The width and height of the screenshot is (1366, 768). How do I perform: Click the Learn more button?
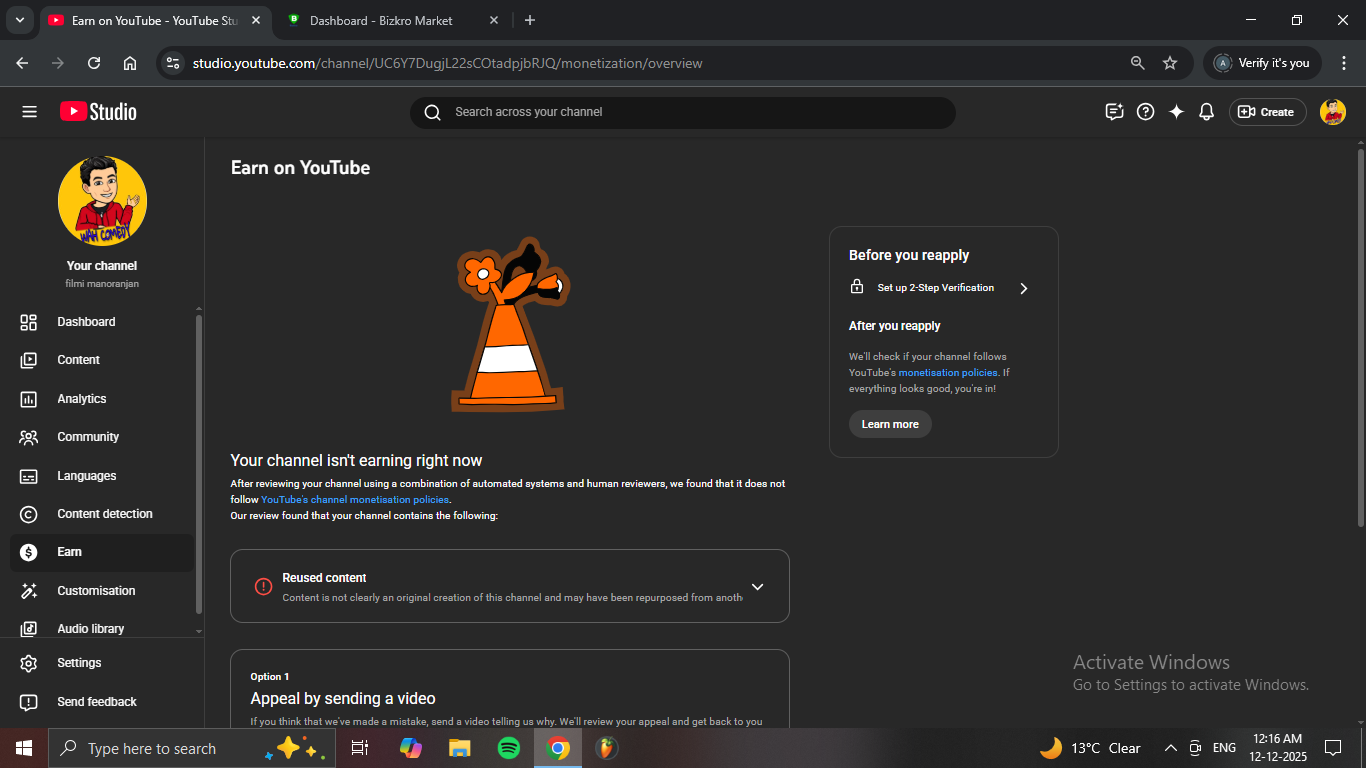pos(890,424)
